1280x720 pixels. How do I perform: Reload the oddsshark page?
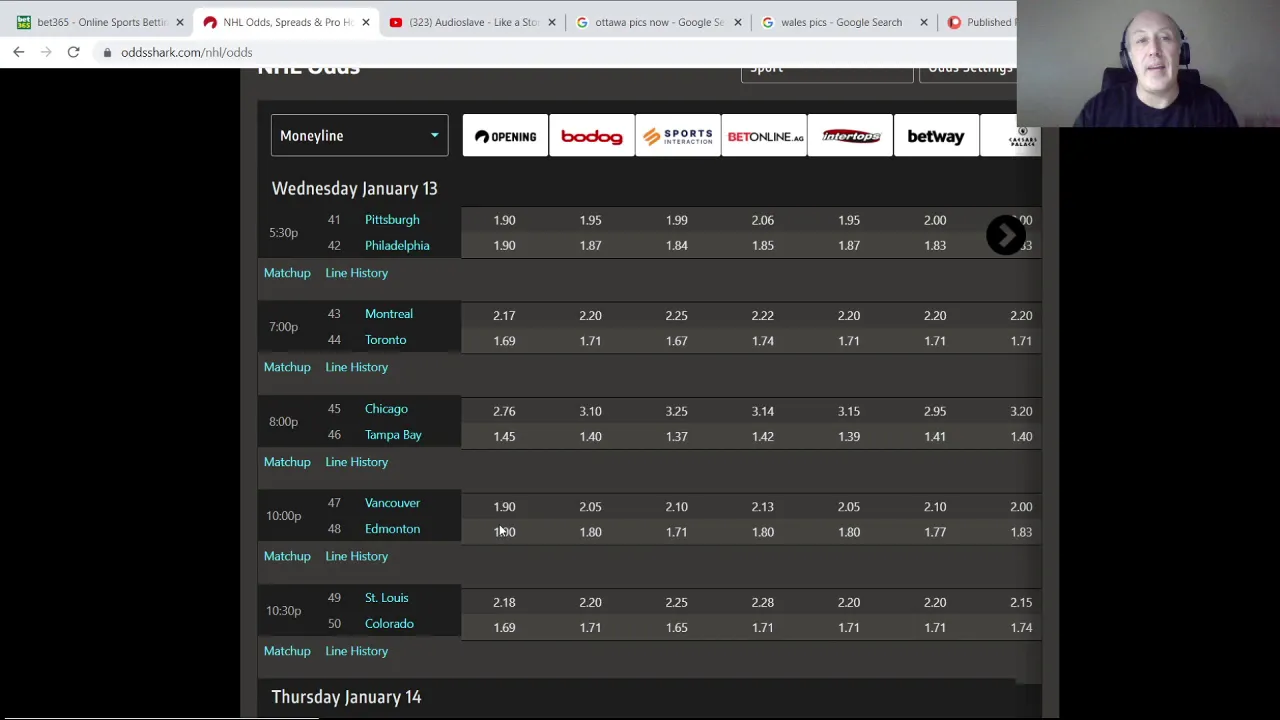[x=73, y=52]
